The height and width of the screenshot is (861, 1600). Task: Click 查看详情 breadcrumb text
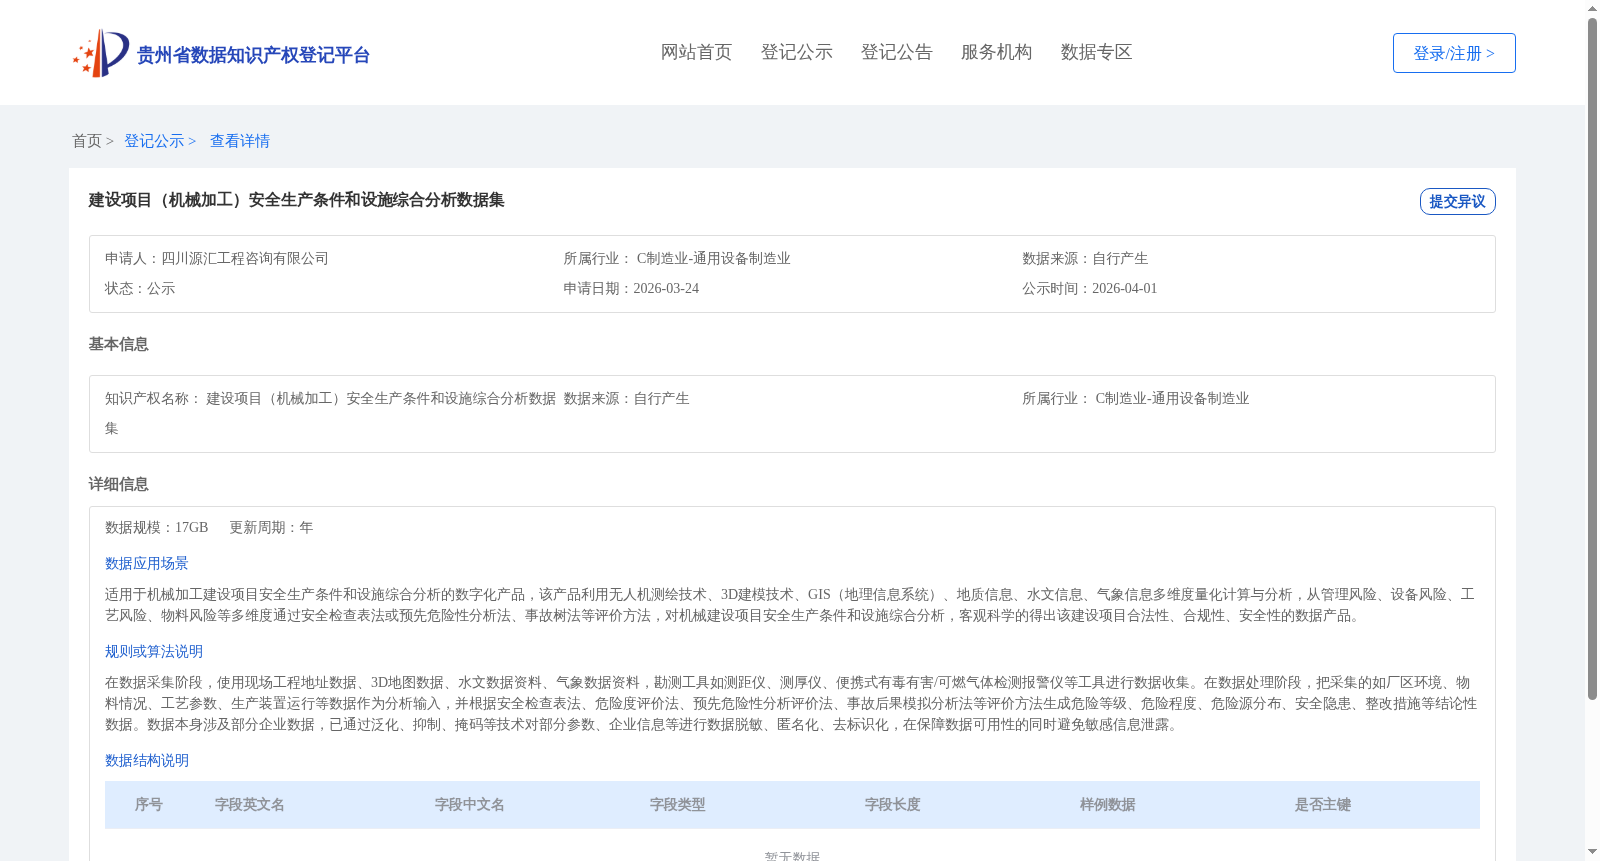(x=240, y=141)
